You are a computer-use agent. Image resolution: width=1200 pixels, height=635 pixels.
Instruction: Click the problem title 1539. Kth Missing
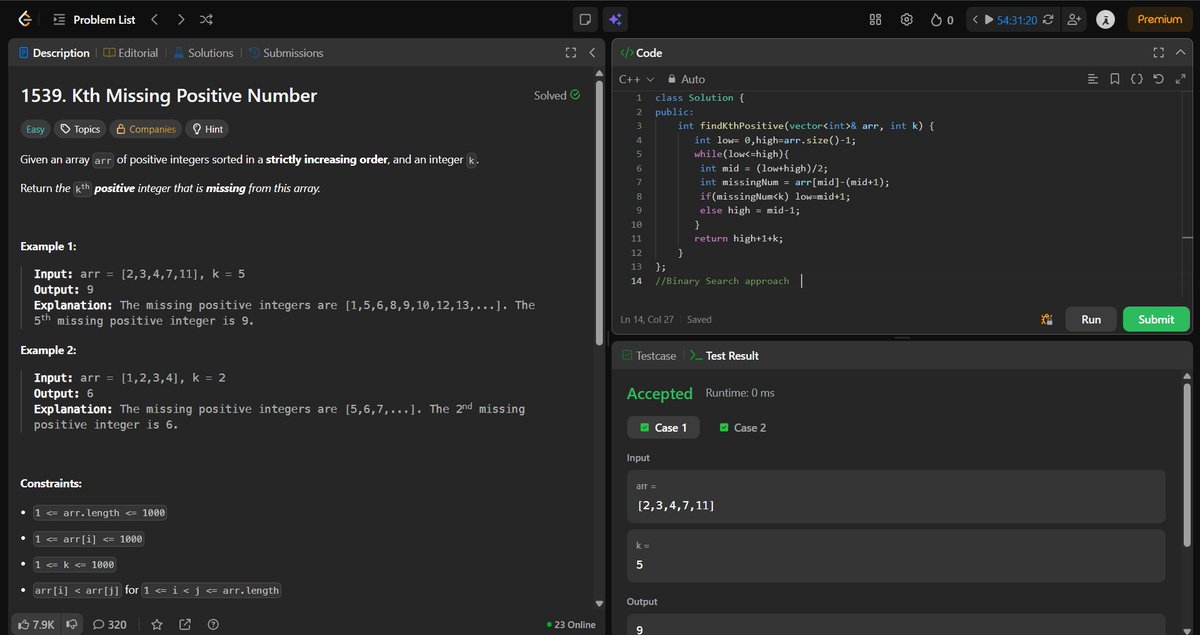169,96
